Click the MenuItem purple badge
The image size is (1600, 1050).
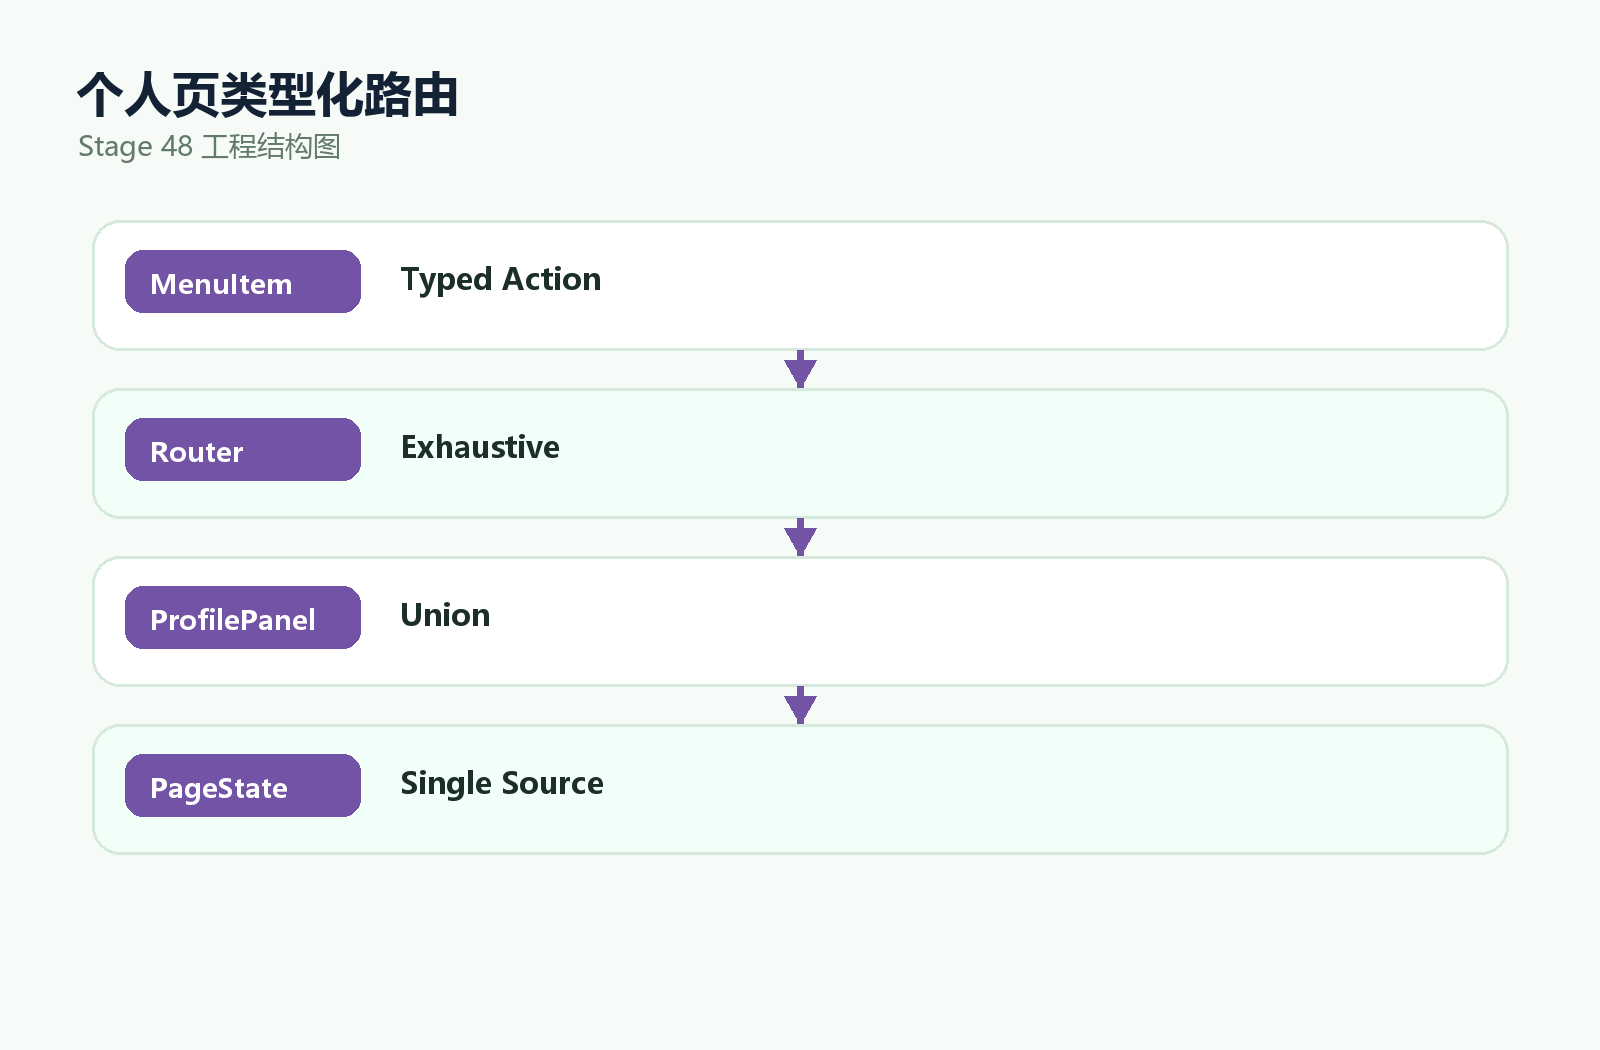[243, 282]
